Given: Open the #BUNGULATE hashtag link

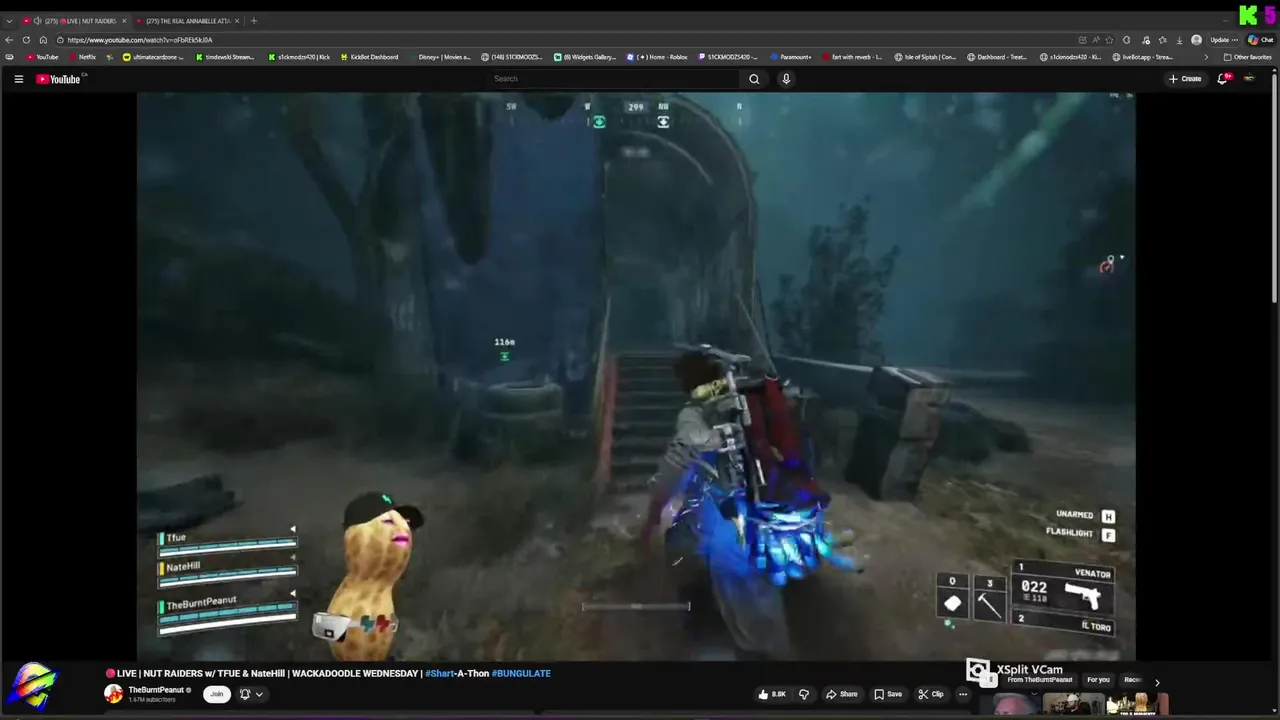Looking at the screenshot, I should (x=521, y=674).
